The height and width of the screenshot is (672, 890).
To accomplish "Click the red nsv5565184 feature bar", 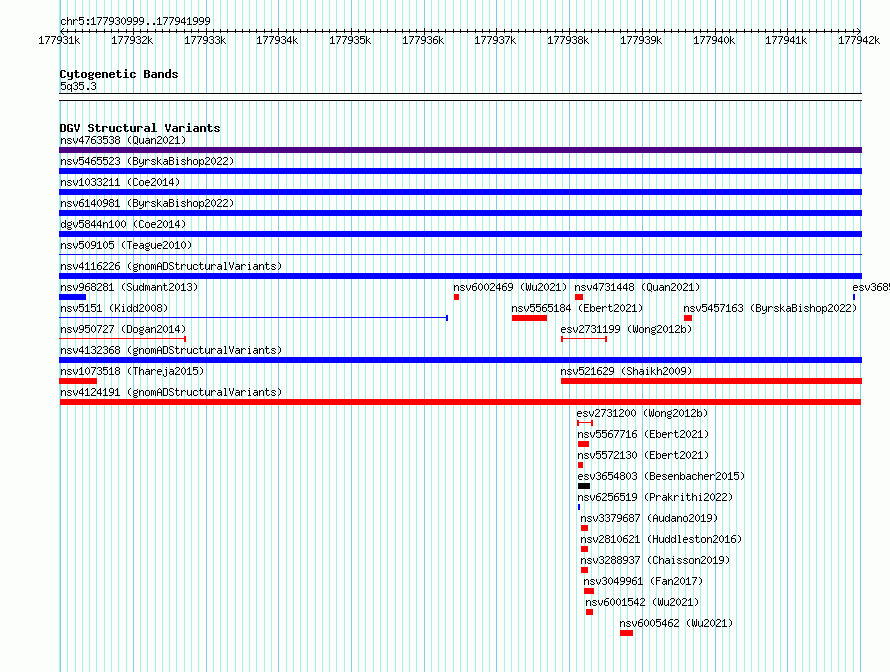I will (529, 318).
